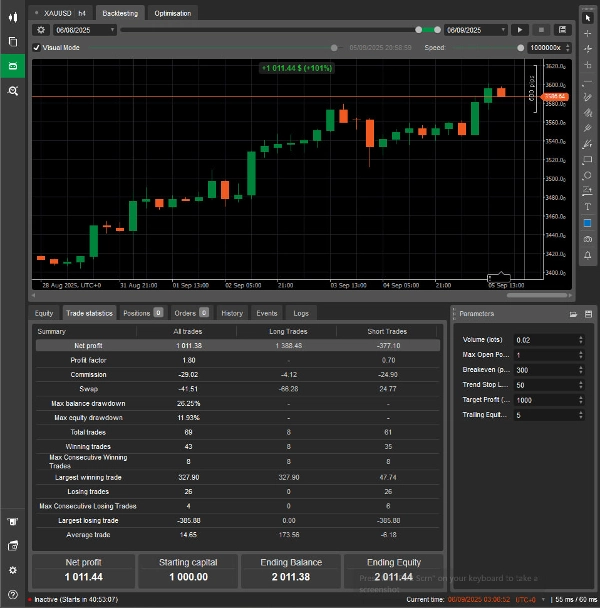This screenshot has width=600, height=608.
Task: Open the History tab
Action: (232, 313)
